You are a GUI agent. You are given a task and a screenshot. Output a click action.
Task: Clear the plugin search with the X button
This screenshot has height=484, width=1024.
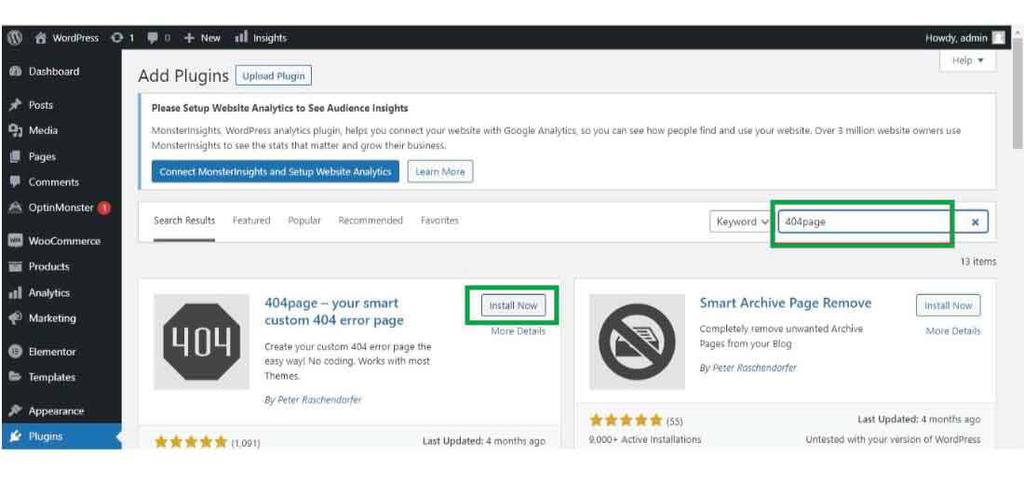click(x=975, y=222)
